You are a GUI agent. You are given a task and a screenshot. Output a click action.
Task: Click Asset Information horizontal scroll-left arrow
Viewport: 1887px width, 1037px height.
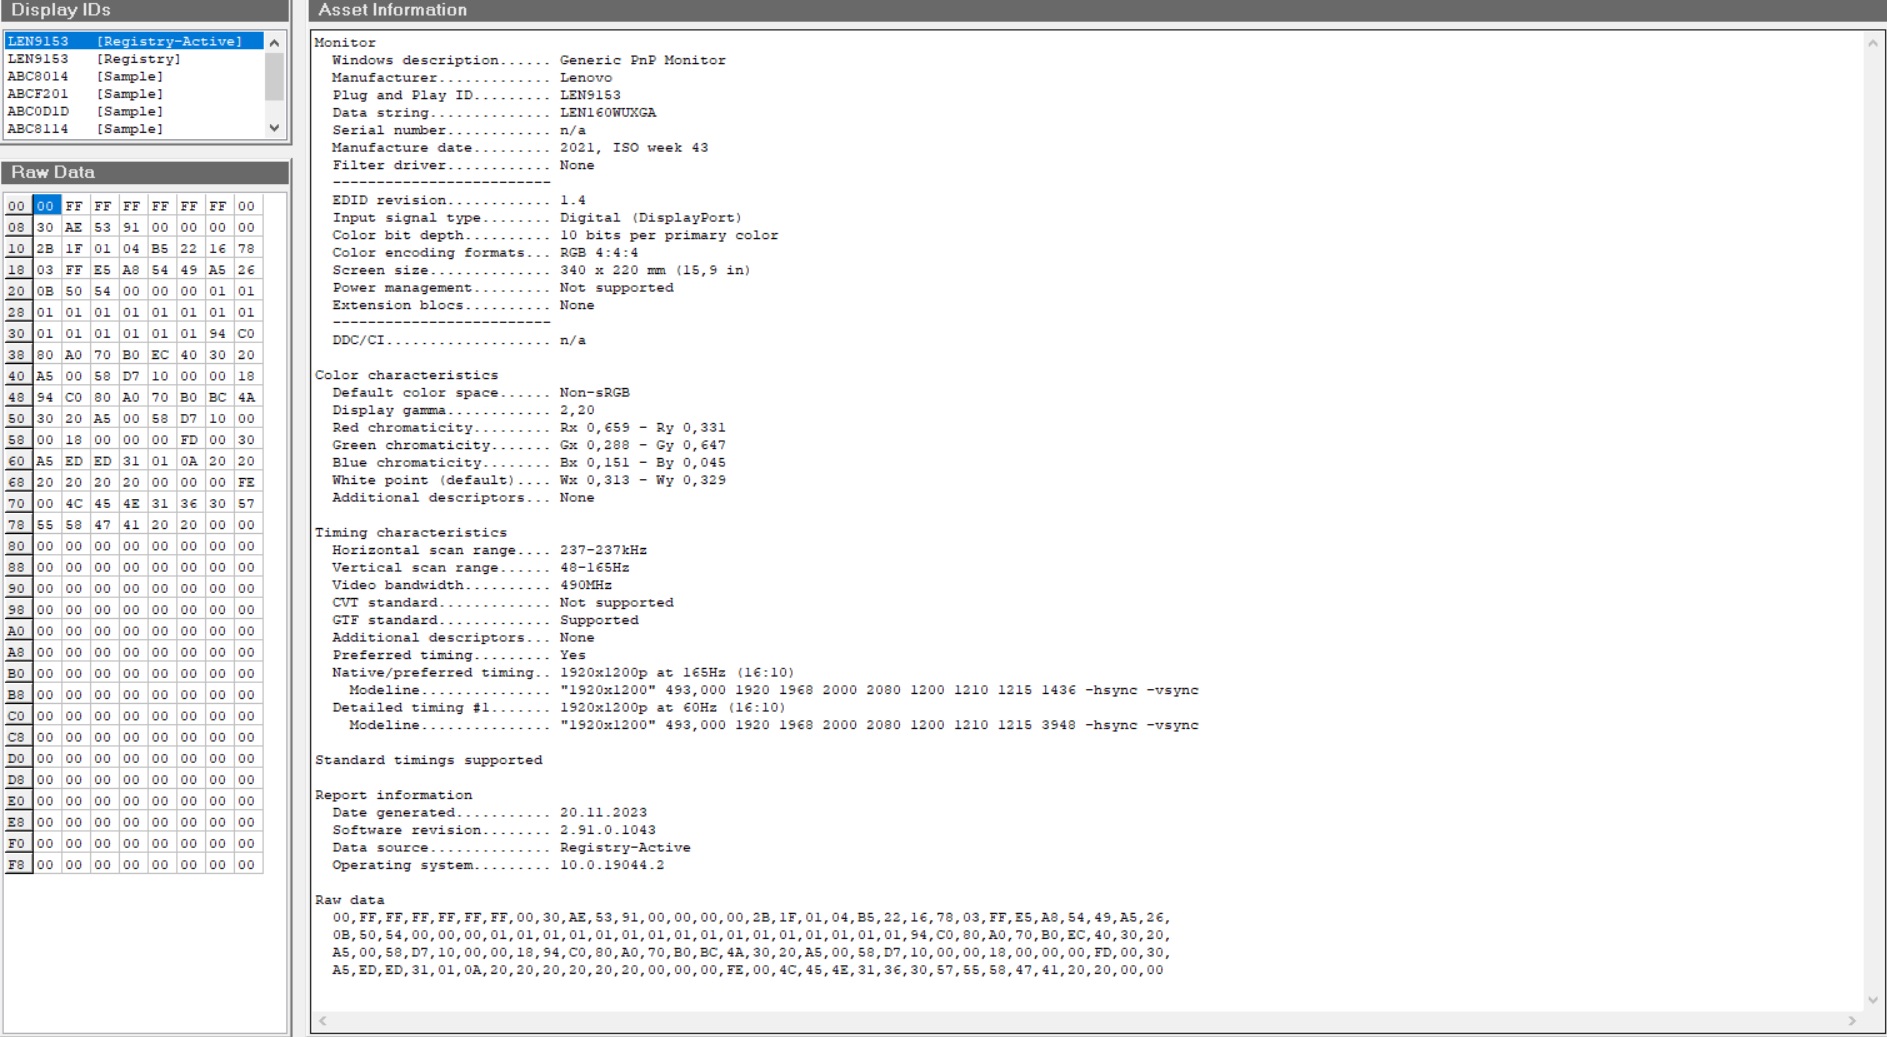click(322, 1021)
